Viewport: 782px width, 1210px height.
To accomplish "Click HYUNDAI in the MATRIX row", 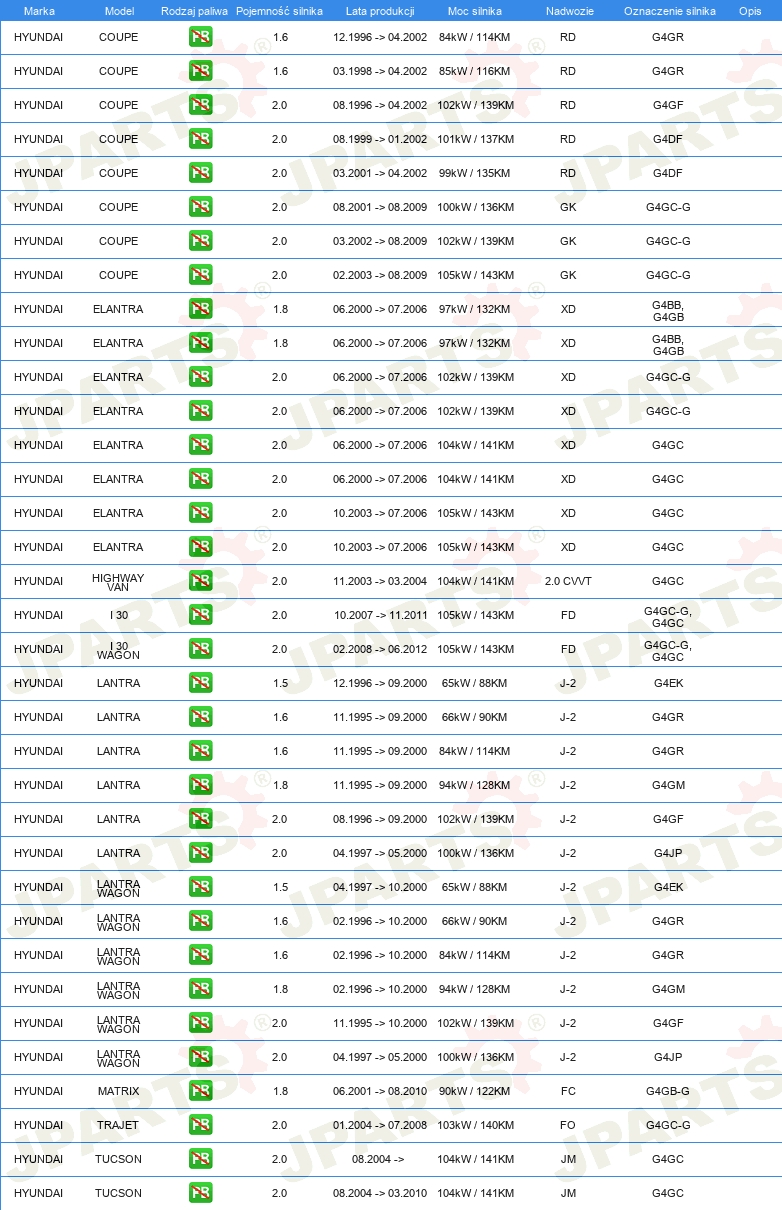I will [x=38, y=1091].
